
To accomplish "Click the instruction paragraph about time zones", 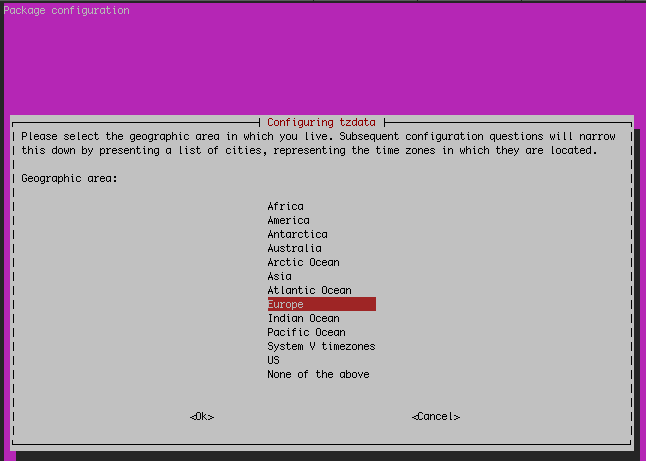I will 308,143.
